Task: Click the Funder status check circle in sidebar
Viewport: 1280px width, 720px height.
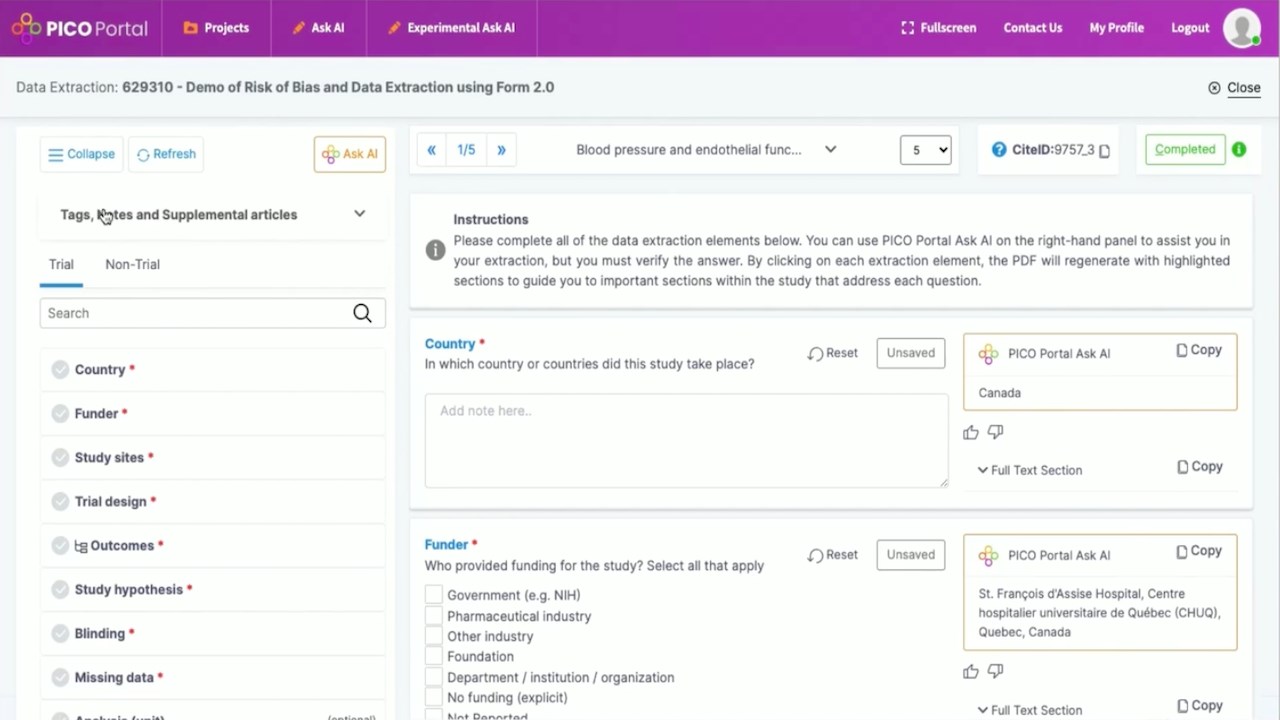Action: [x=60, y=413]
